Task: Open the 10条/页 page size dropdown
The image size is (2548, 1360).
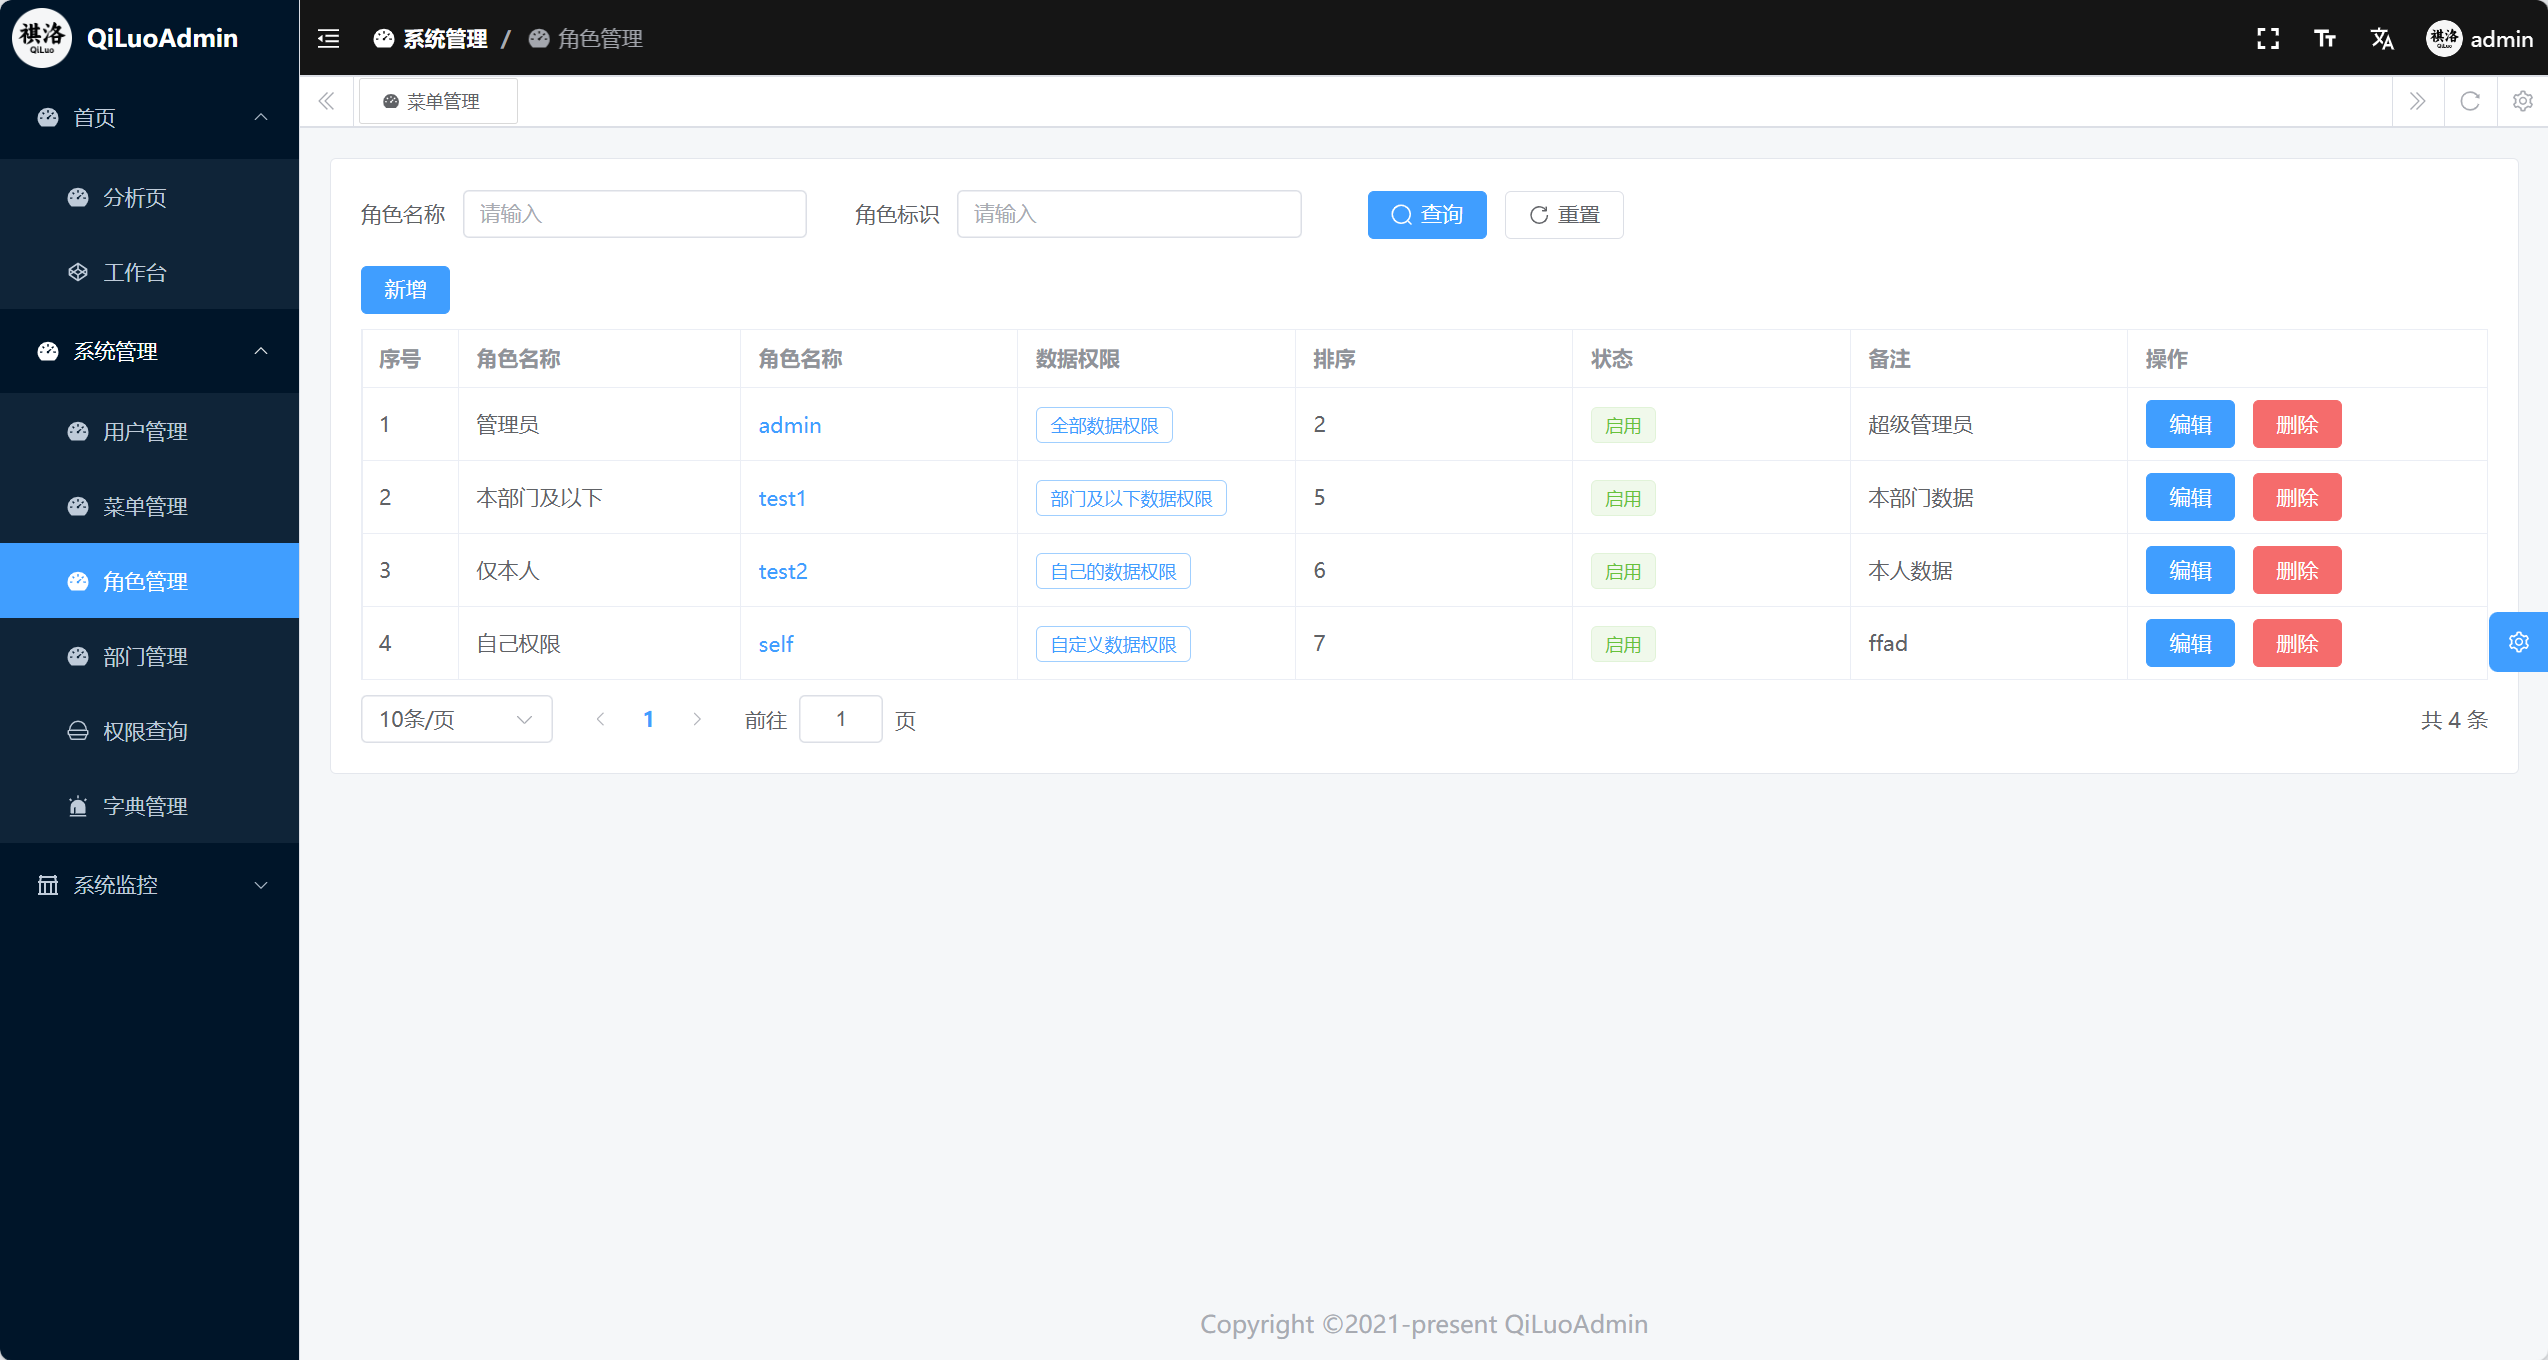Action: point(456,719)
